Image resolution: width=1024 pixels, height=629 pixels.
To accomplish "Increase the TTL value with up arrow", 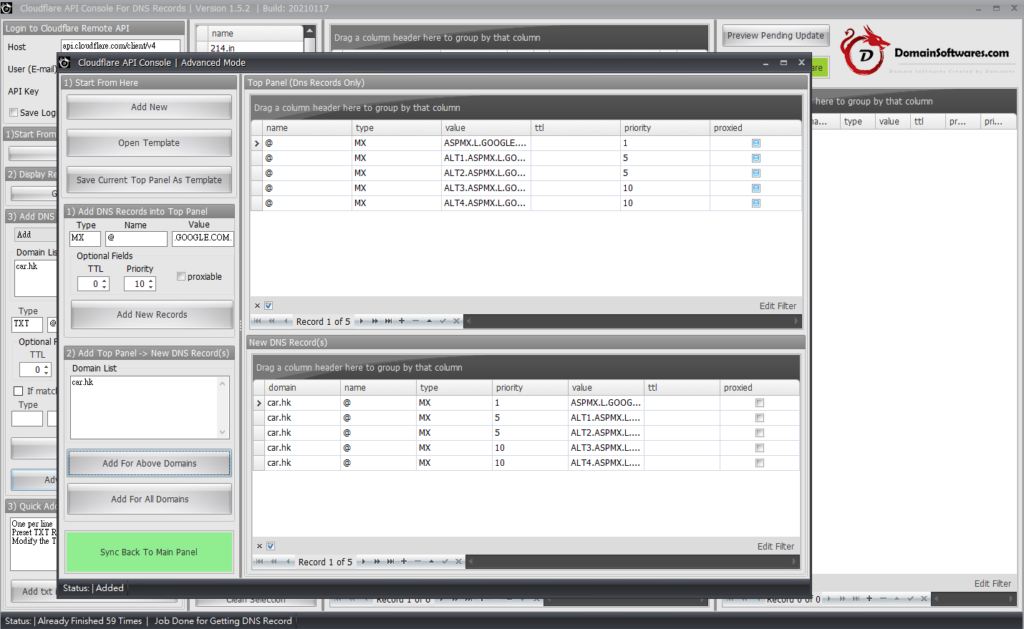I will [104, 280].
